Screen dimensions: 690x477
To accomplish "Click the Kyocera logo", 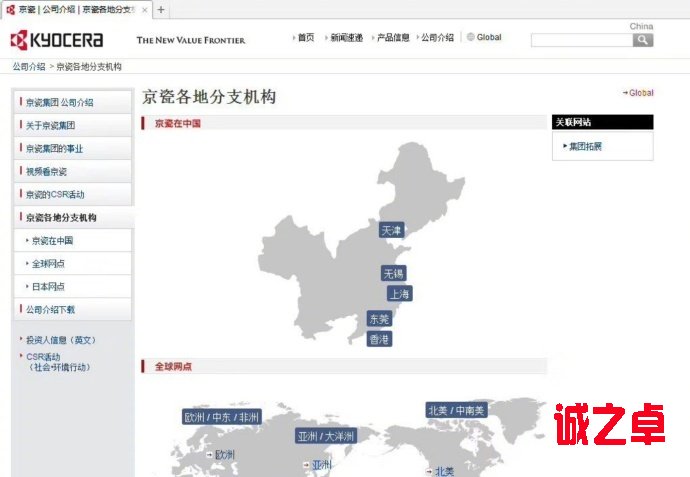I will pyautogui.click(x=57, y=40).
